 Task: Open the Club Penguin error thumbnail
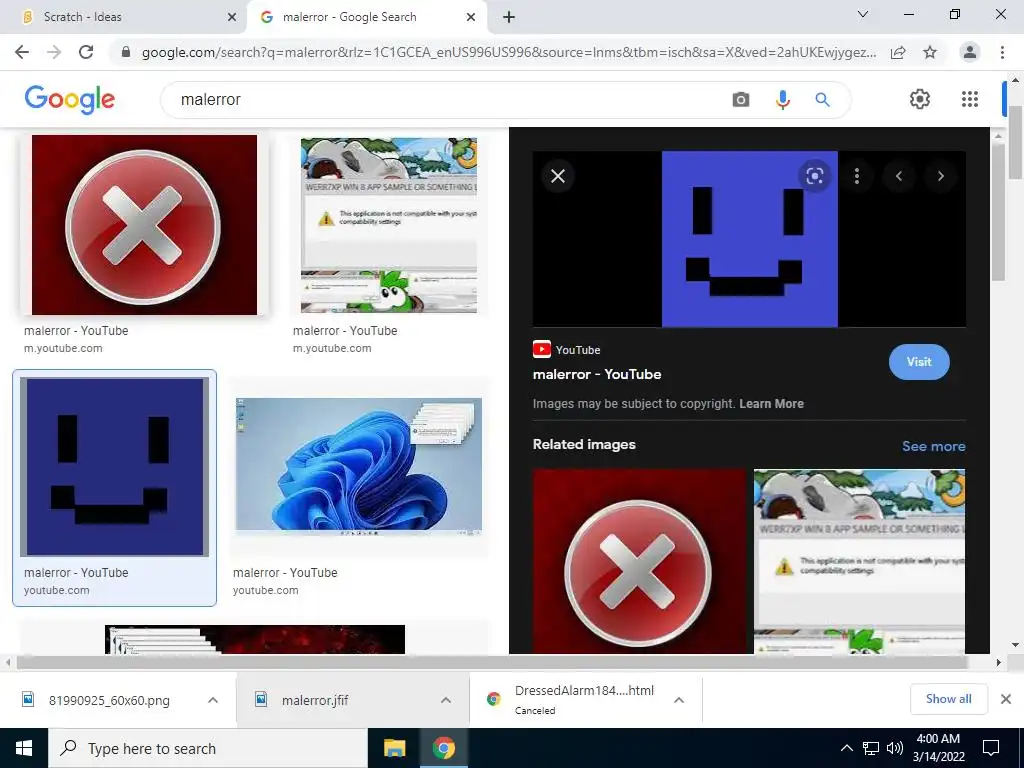point(389,225)
